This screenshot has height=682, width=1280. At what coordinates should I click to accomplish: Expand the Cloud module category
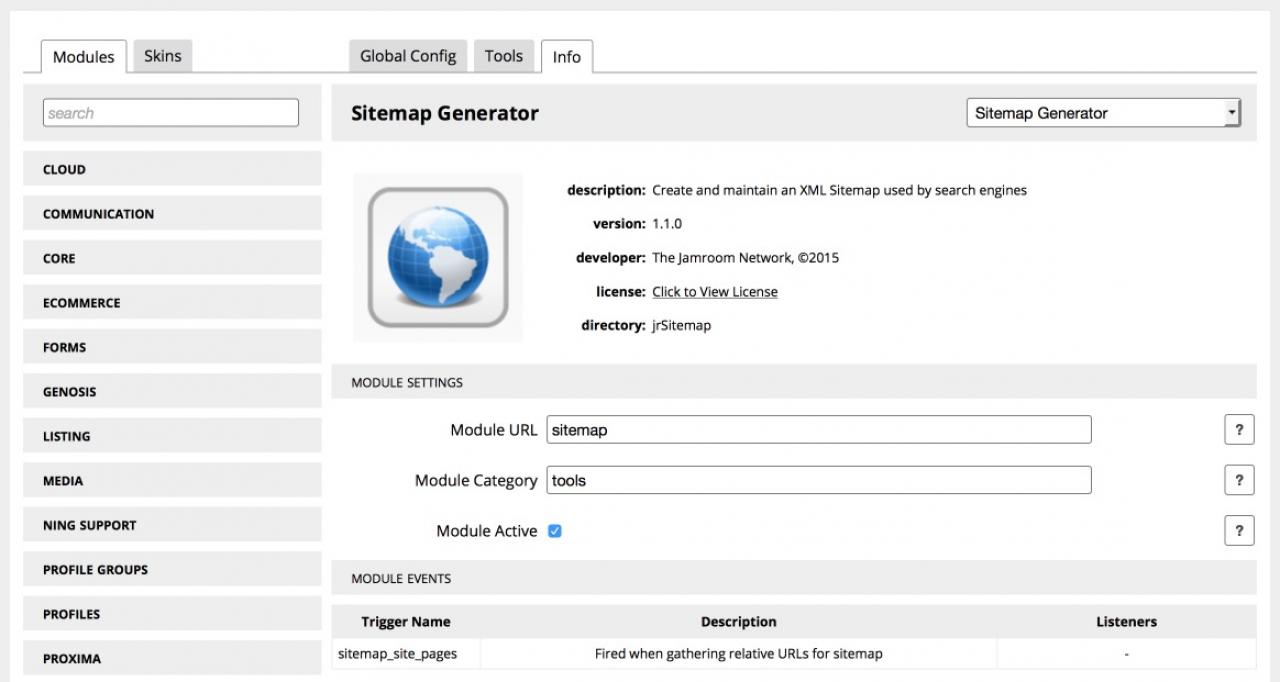(x=172, y=169)
